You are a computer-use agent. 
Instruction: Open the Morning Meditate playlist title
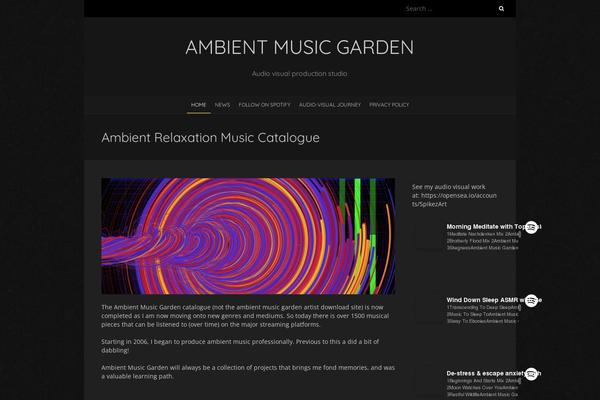coord(485,226)
